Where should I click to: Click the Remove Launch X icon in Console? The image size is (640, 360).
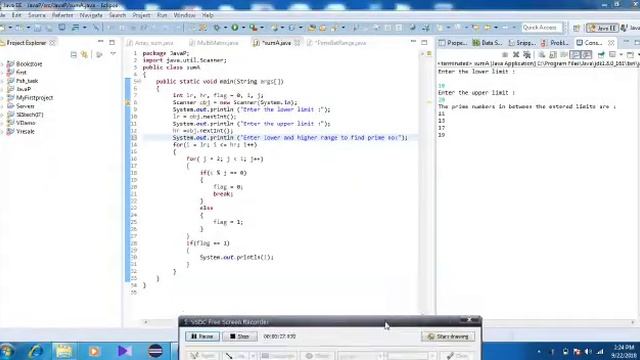[516, 54]
